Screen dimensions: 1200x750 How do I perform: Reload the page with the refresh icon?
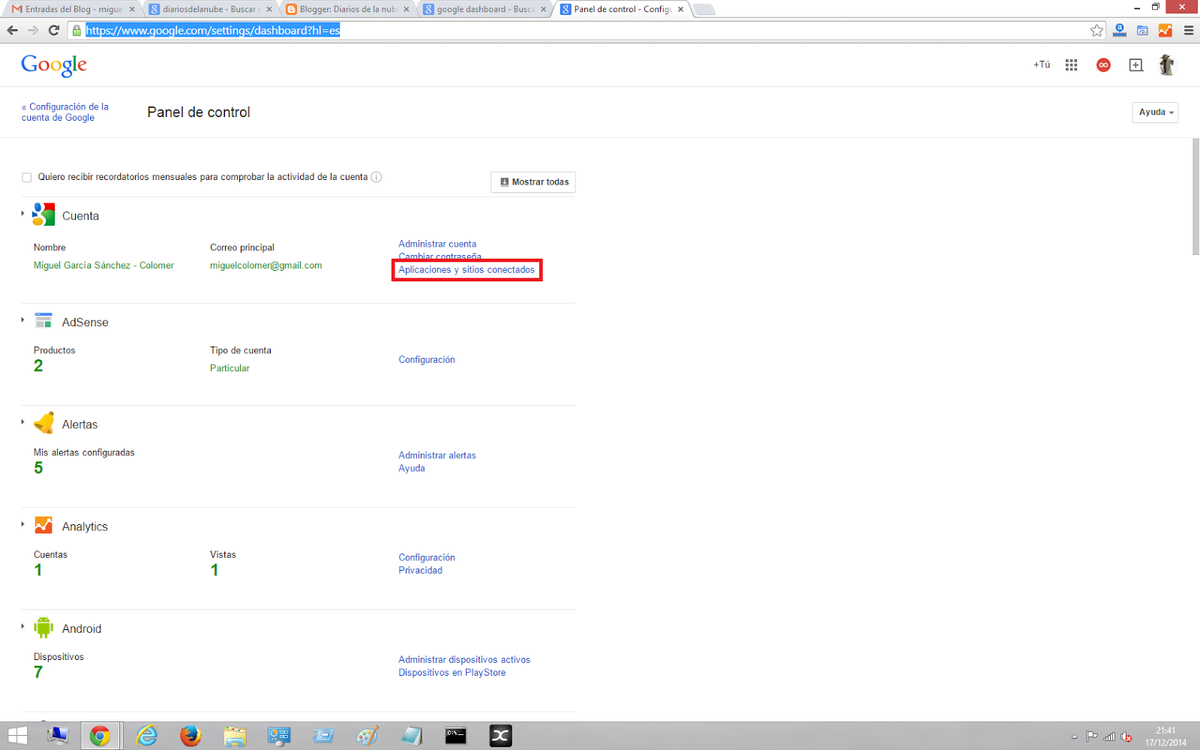click(x=54, y=30)
